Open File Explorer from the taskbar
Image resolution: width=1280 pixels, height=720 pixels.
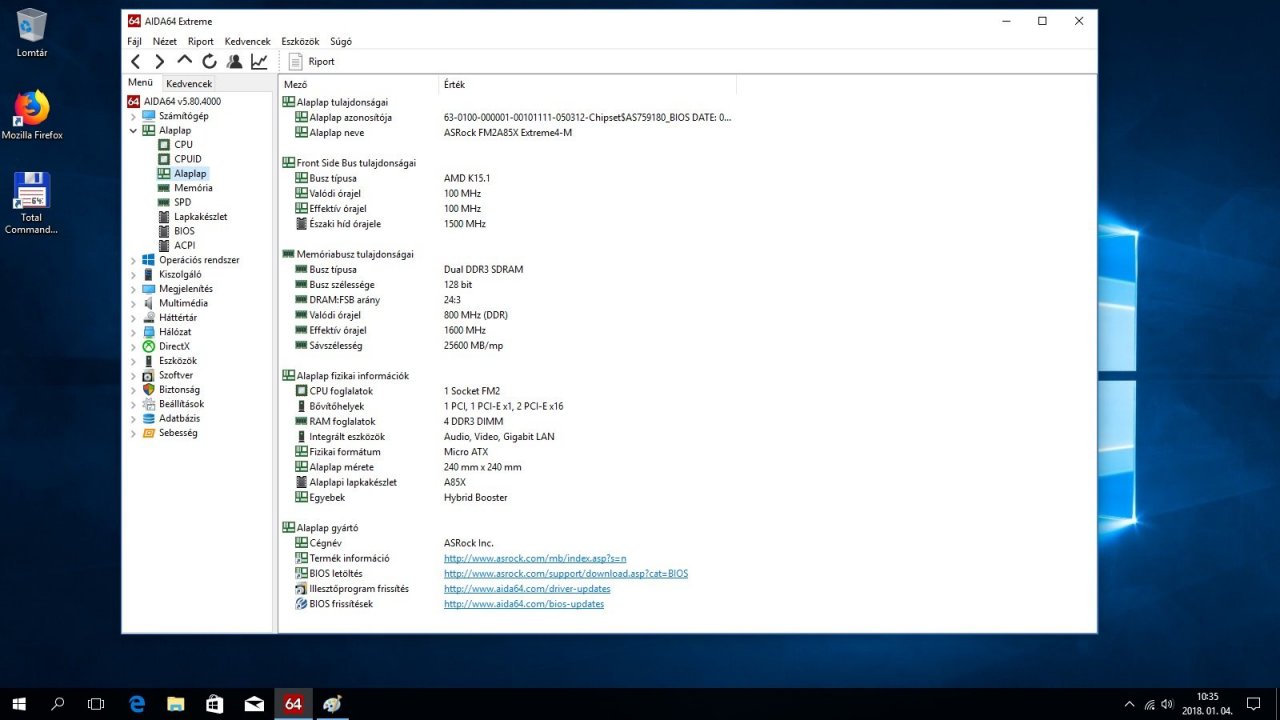click(176, 704)
